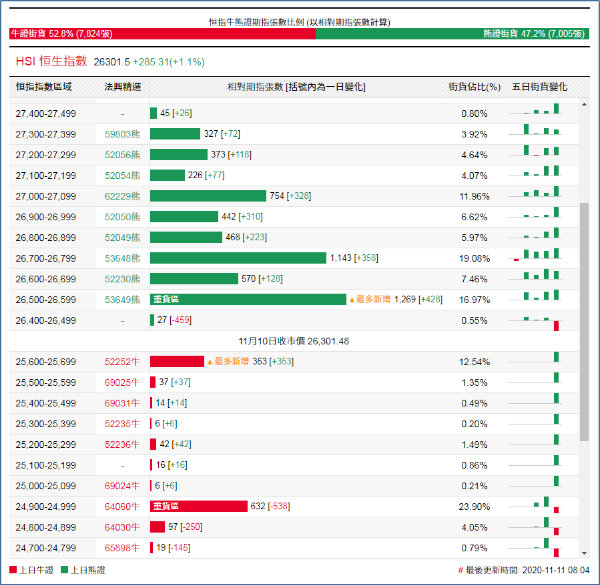The image size is (600, 585).
Task: Open bull certificate 69031牛
Action: tap(122, 403)
